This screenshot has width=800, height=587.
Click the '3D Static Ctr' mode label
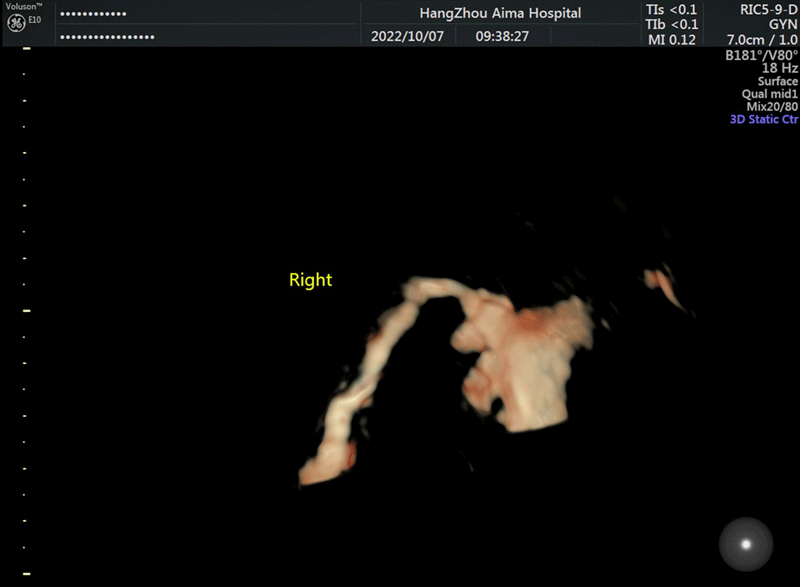coord(764,120)
